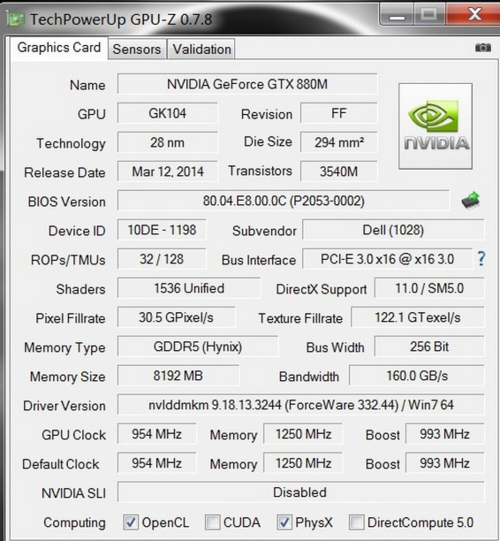Select the Graphics Card tab
This screenshot has width=500, height=541.
point(59,48)
